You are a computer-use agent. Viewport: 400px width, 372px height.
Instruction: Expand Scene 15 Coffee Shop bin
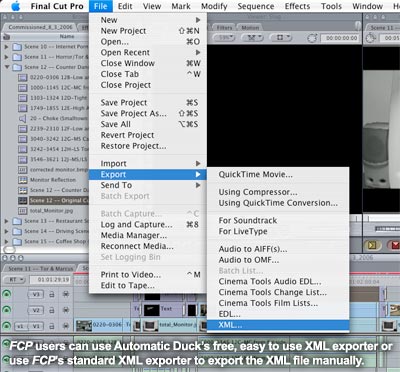[6, 241]
